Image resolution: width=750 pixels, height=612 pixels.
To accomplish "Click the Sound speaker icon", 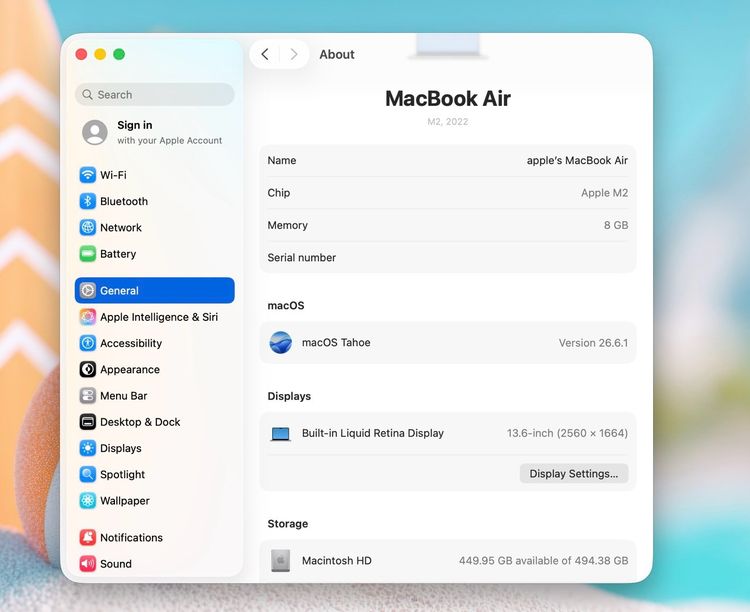I will click(88, 564).
